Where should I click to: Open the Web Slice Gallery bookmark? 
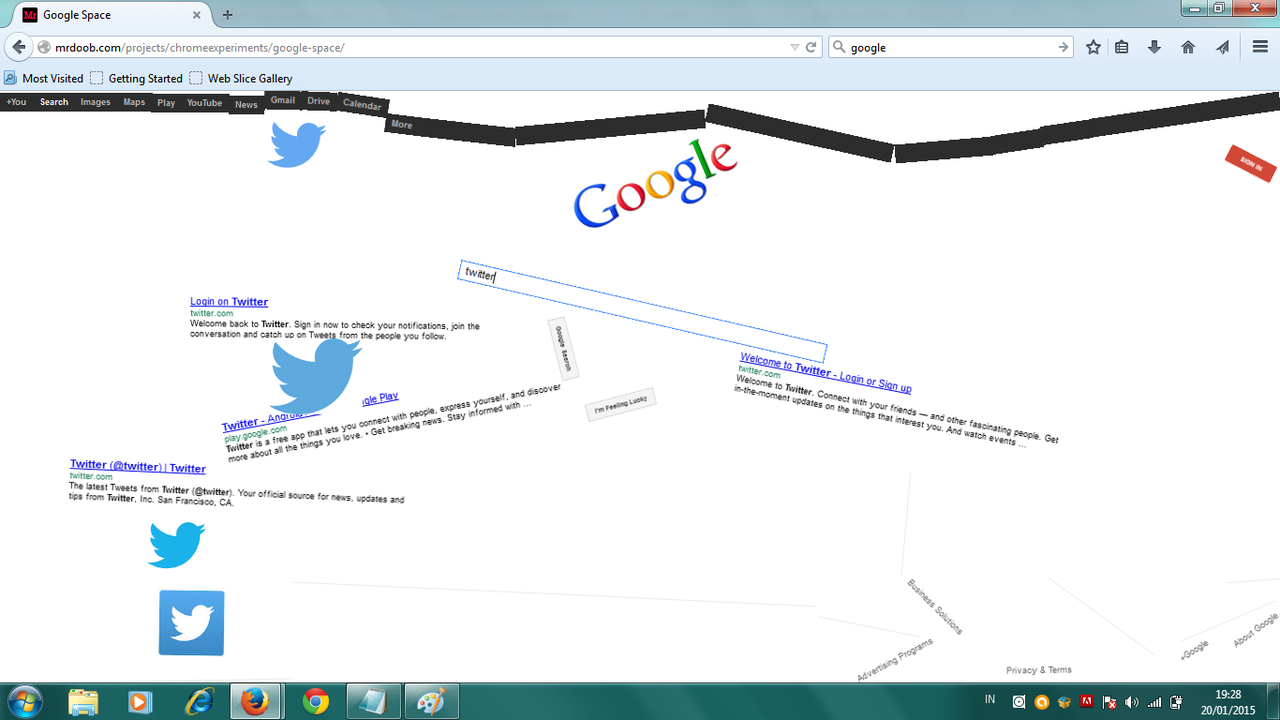(x=241, y=78)
